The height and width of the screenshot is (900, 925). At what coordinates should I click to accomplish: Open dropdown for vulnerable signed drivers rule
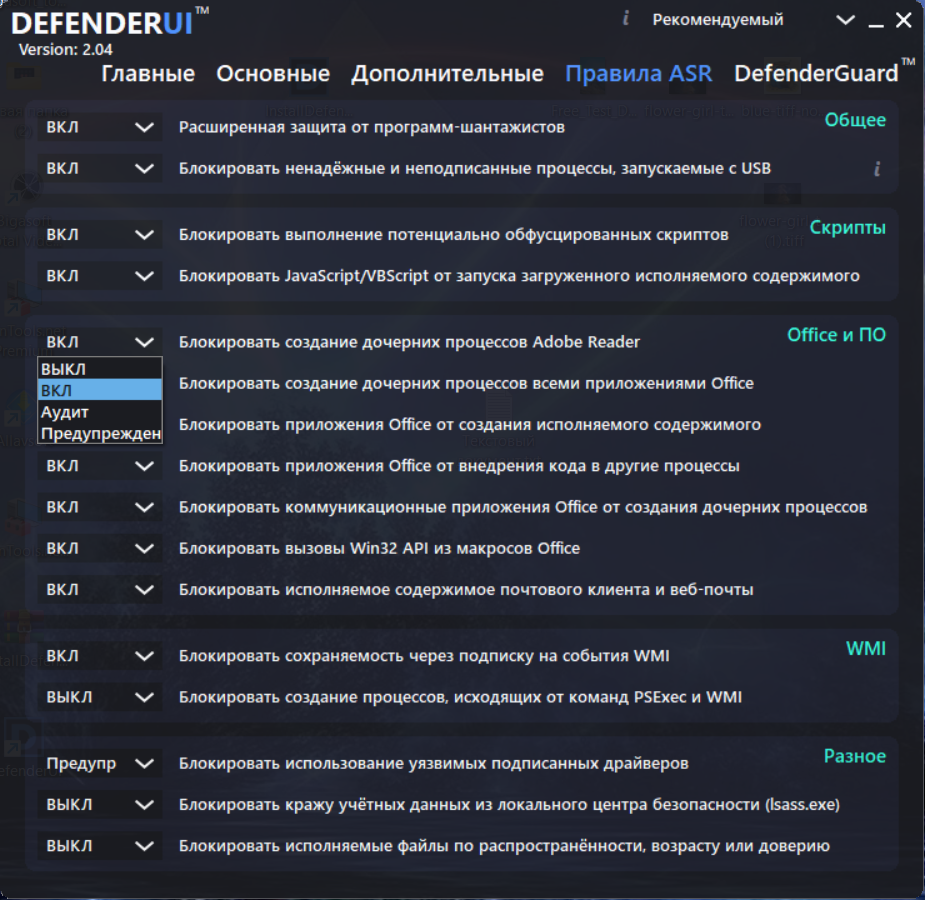pyautogui.click(x=100, y=763)
